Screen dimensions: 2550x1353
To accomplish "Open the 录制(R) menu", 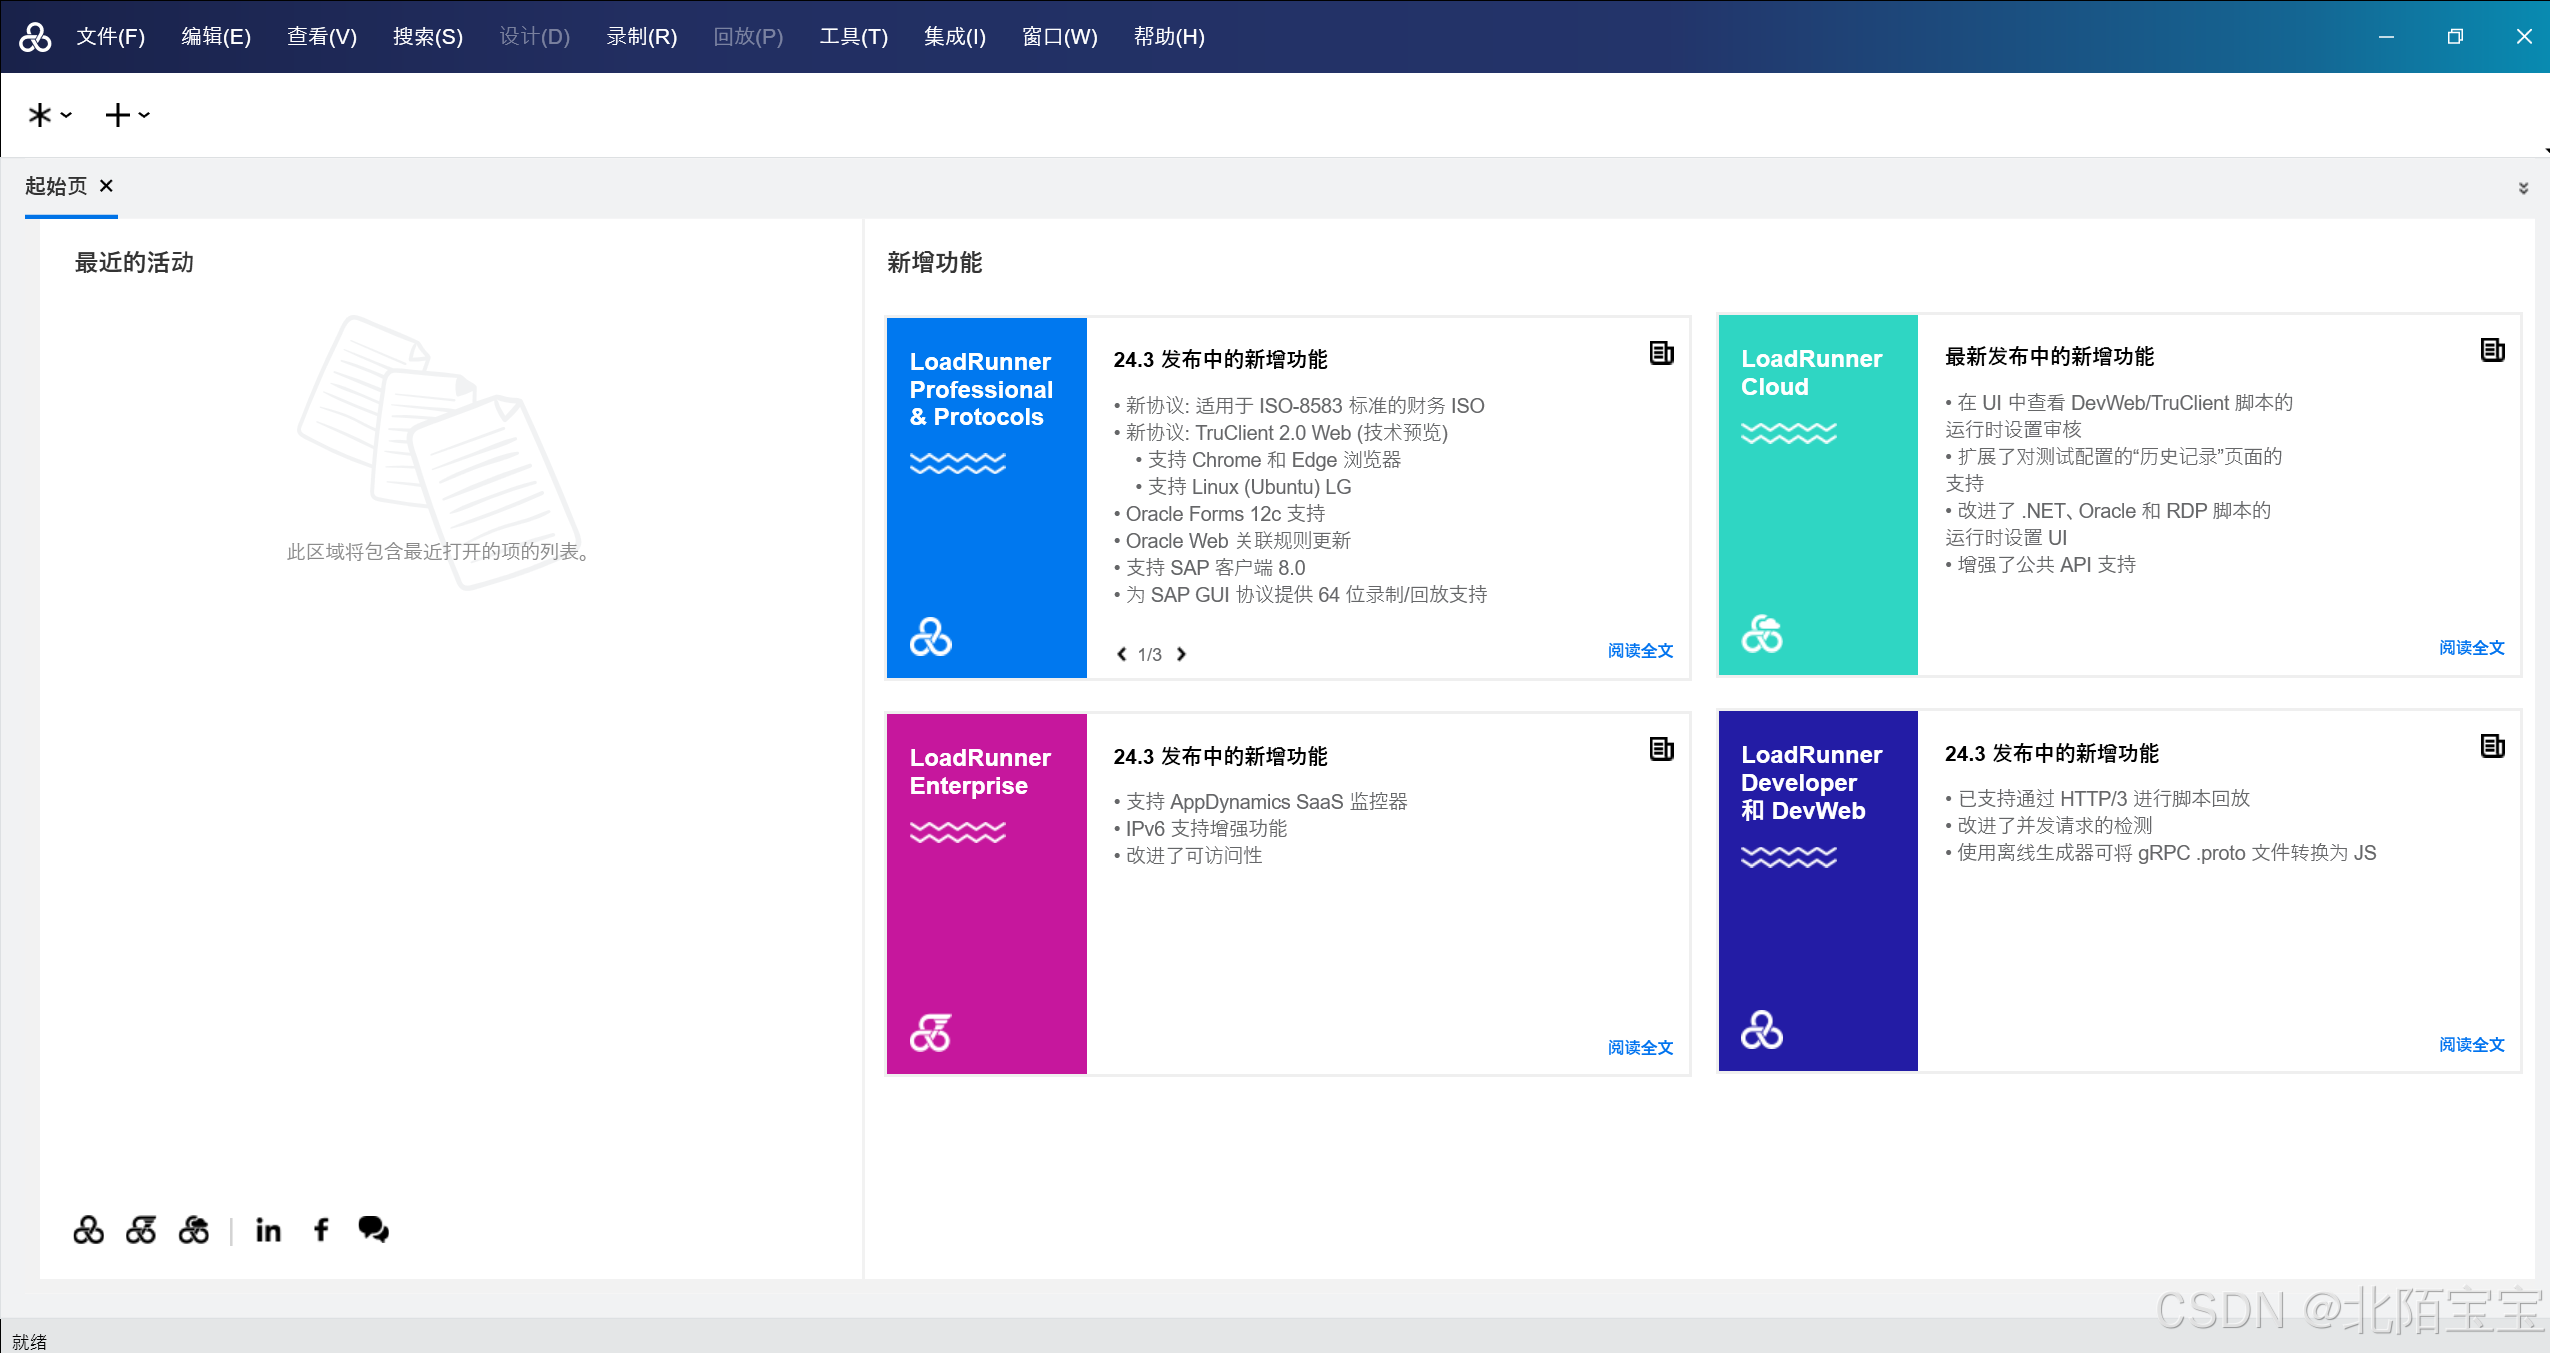I will tap(642, 36).
